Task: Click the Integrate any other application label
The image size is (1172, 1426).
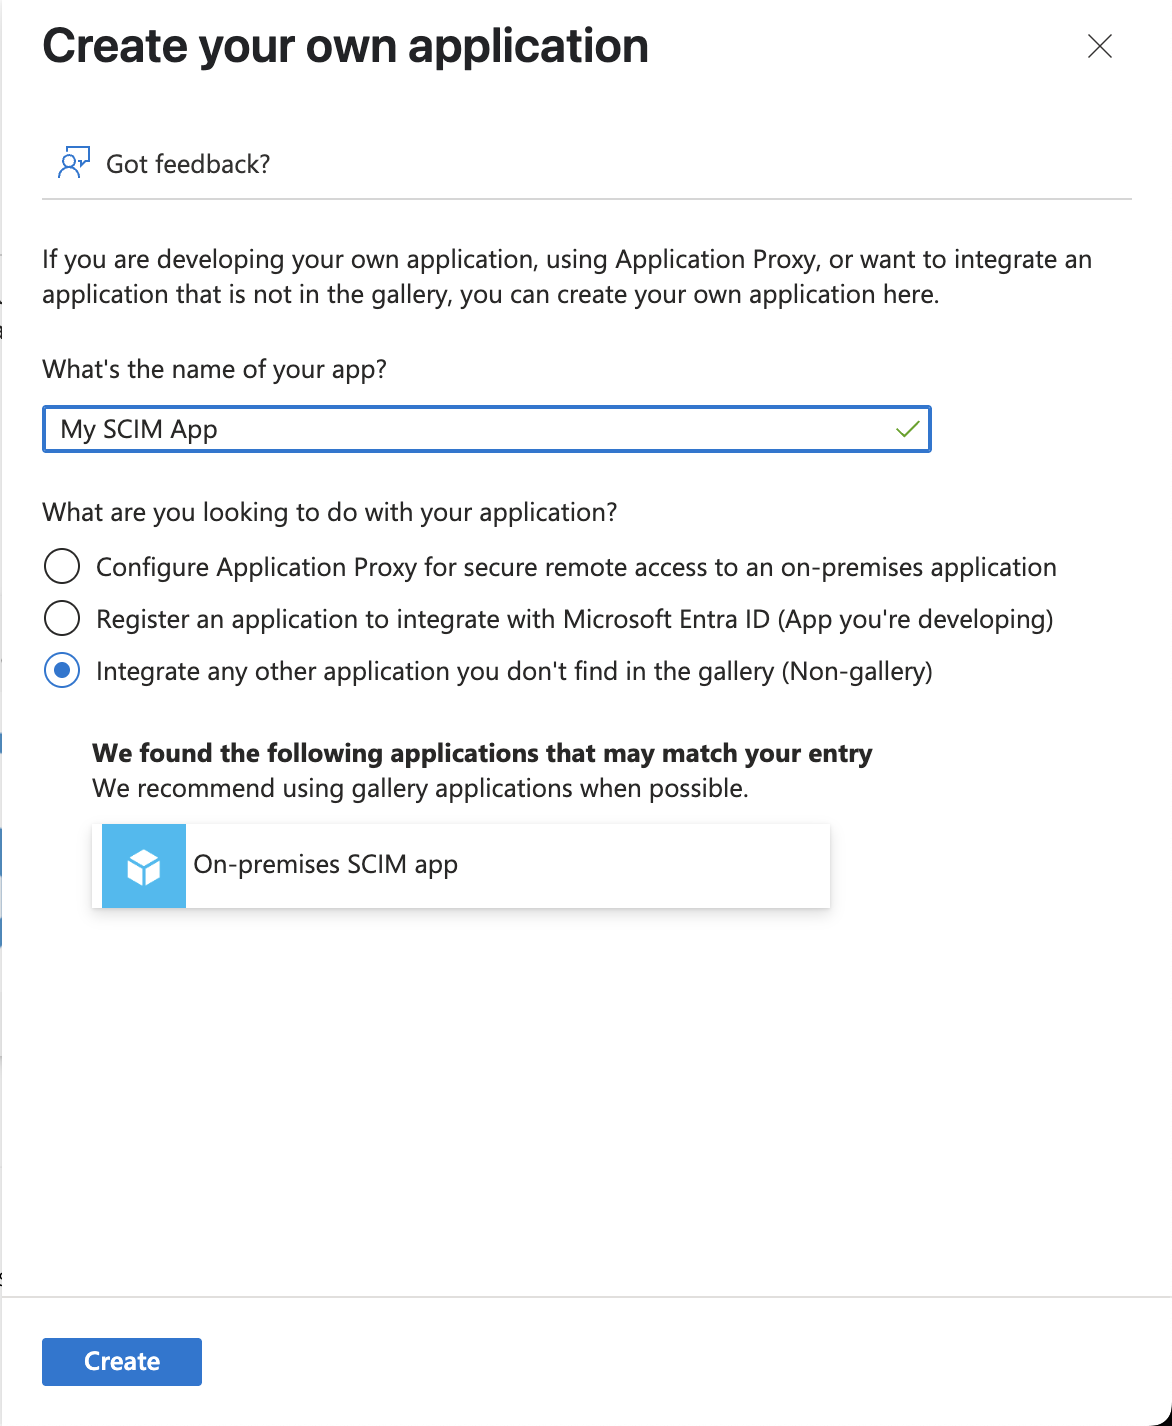Action: pyautogui.click(x=513, y=671)
